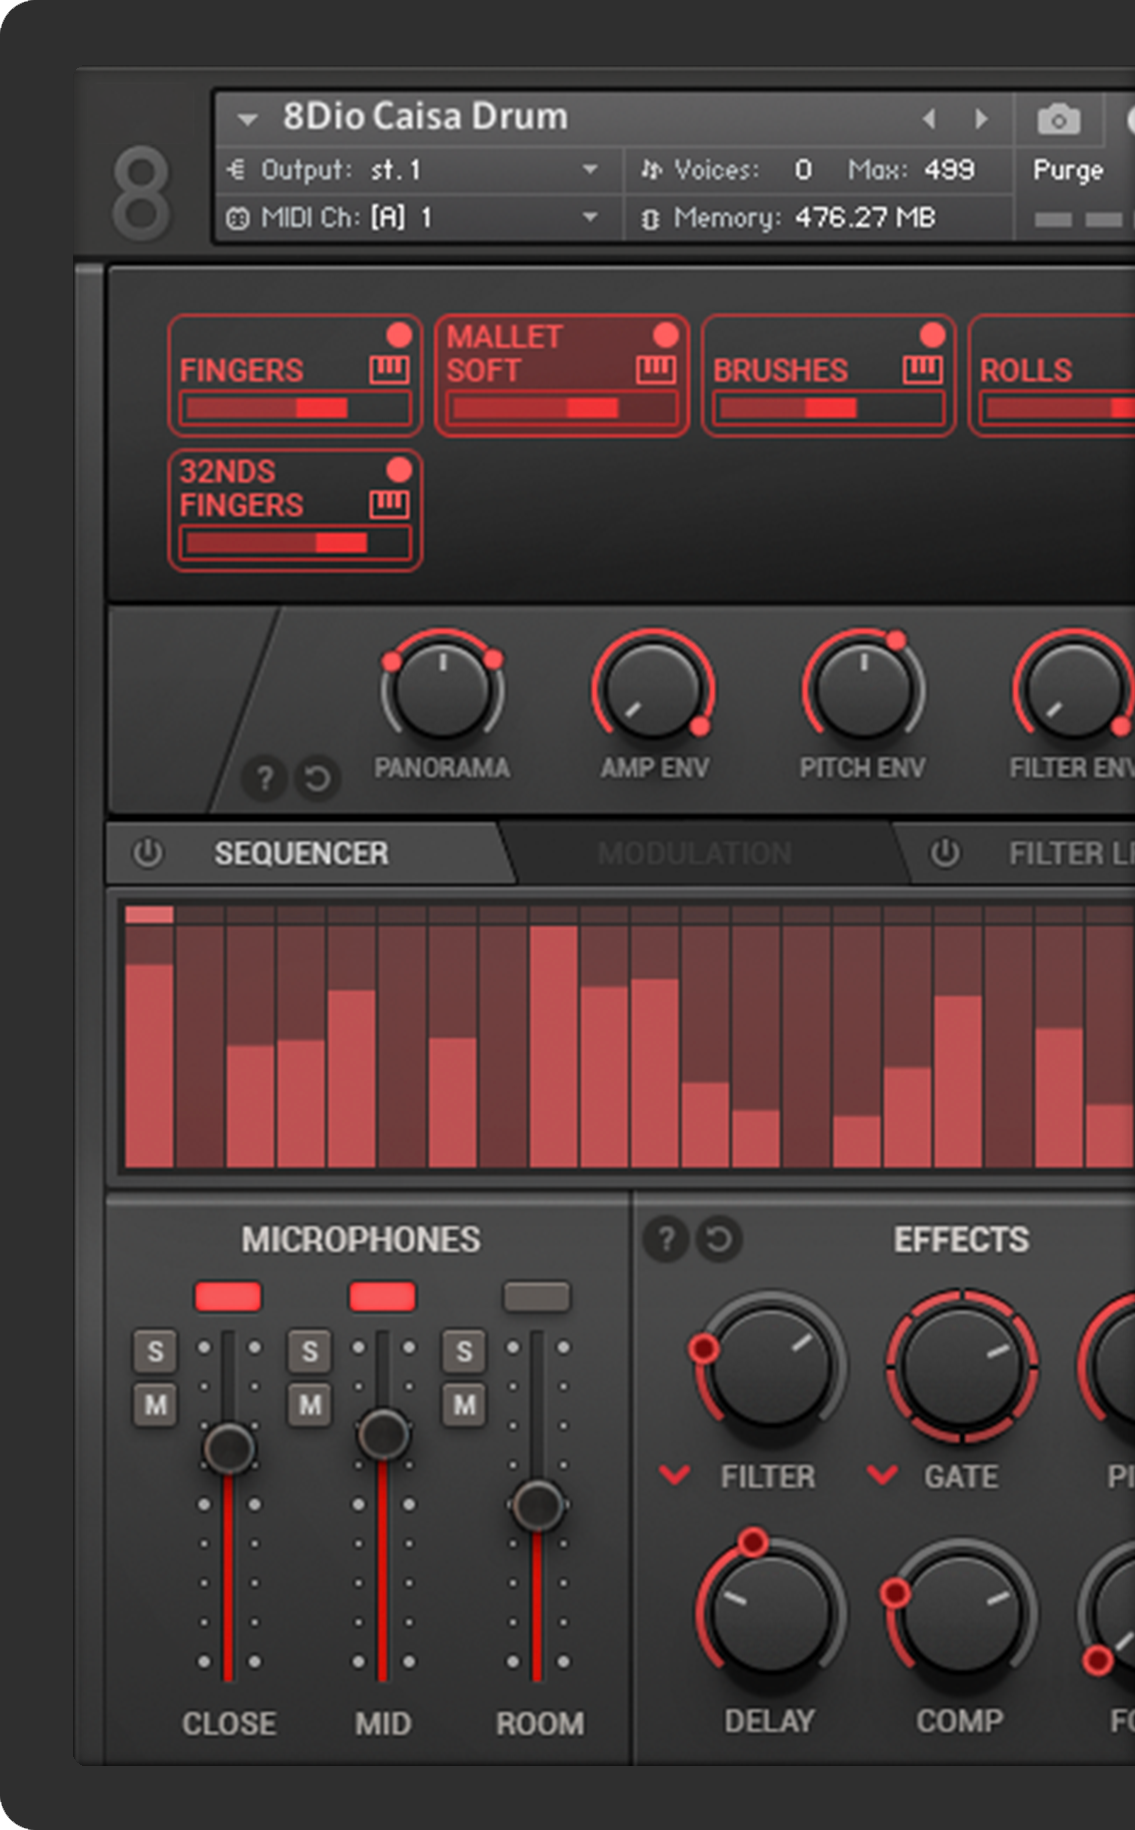Click the COMP effect knob
Screen dimensions: 1135x1830
coord(961,1610)
